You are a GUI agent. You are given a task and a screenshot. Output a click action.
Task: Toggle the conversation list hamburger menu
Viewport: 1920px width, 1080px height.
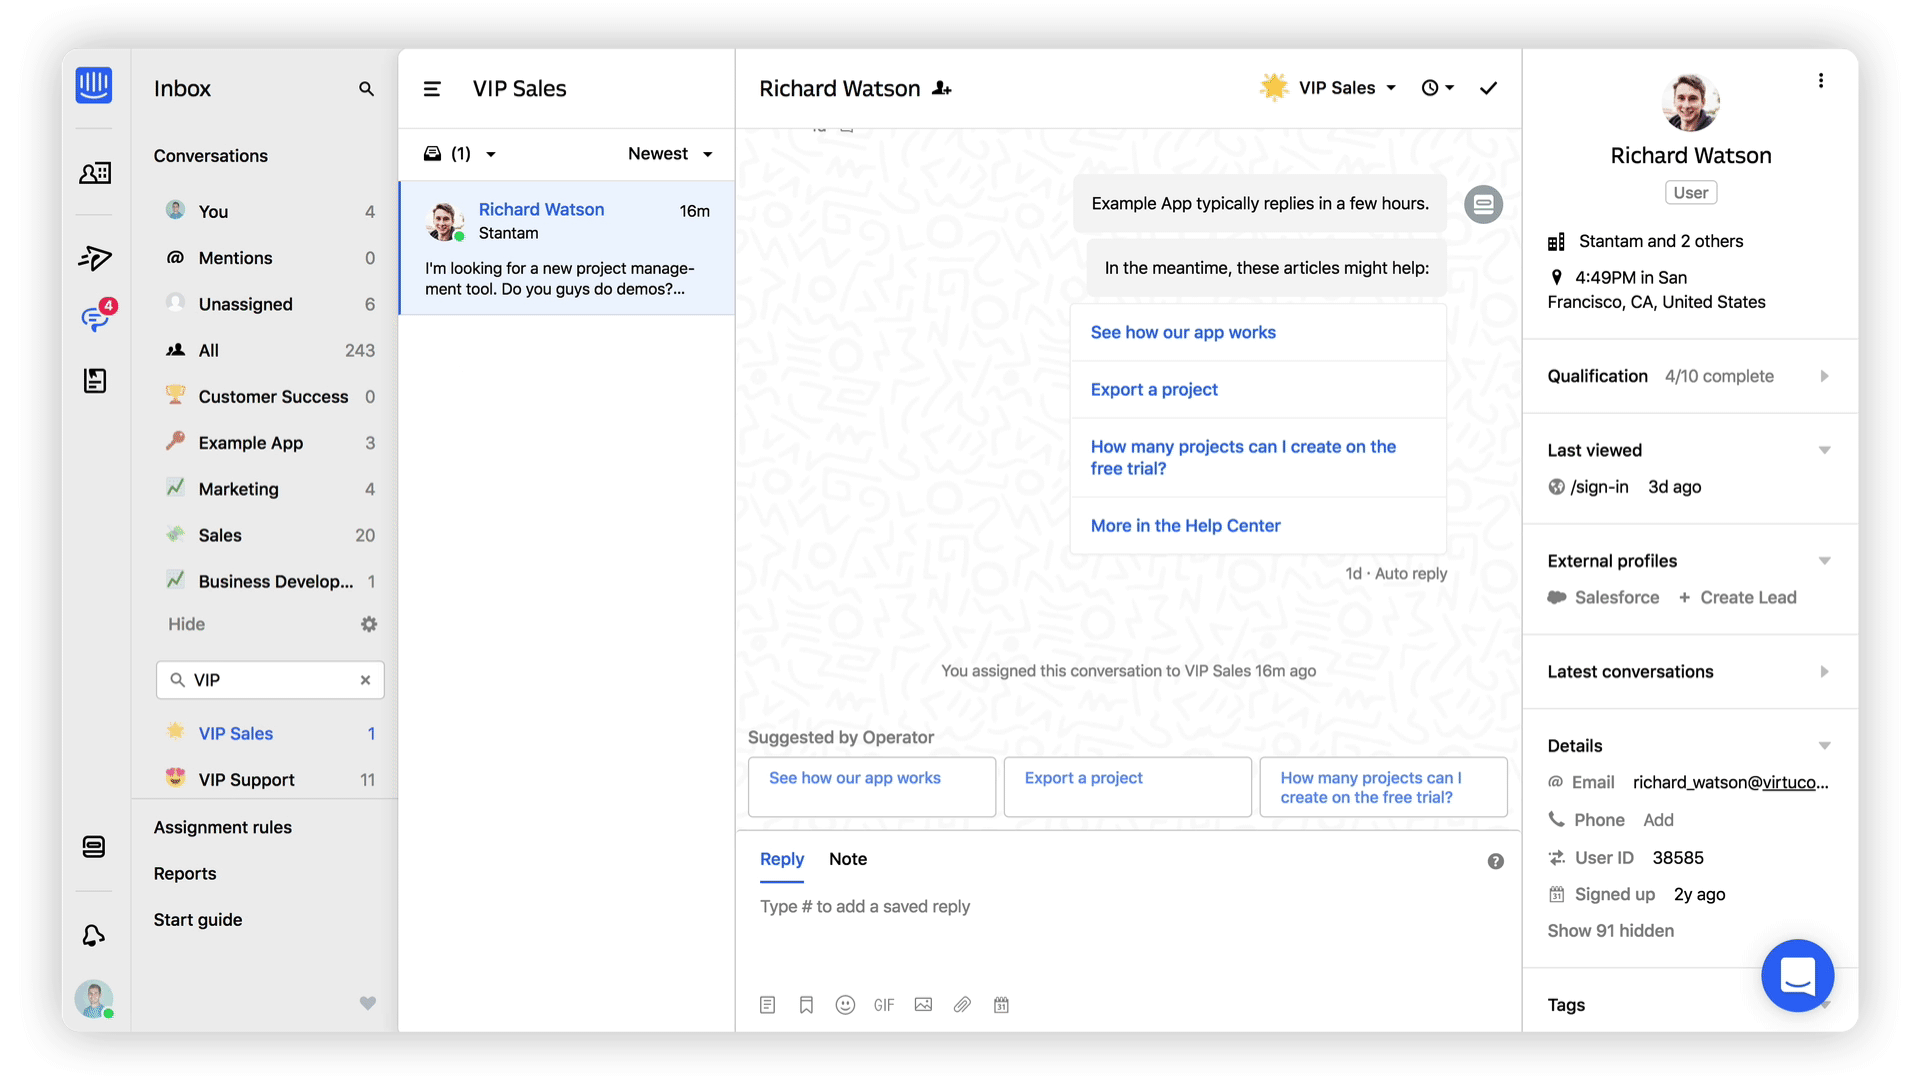[432, 89]
